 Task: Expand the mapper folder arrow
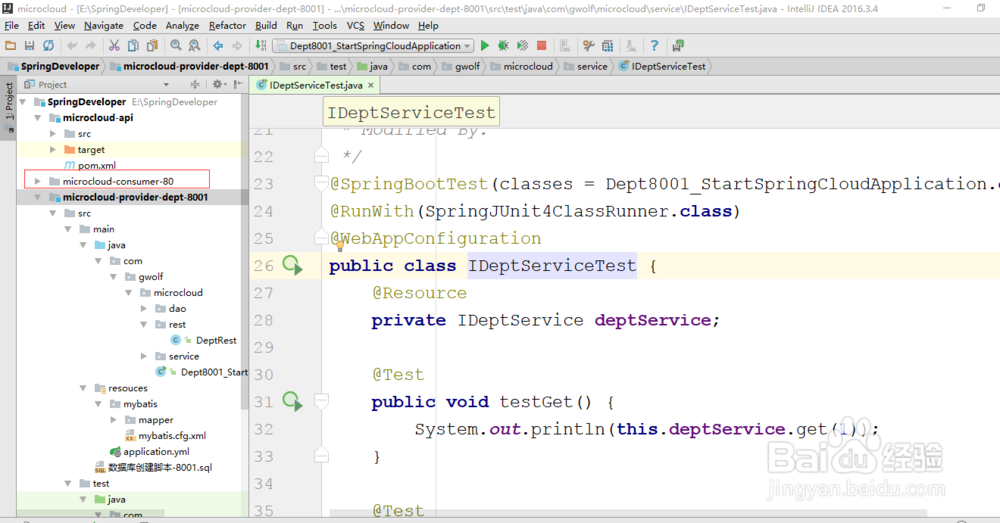(x=114, y=420)
